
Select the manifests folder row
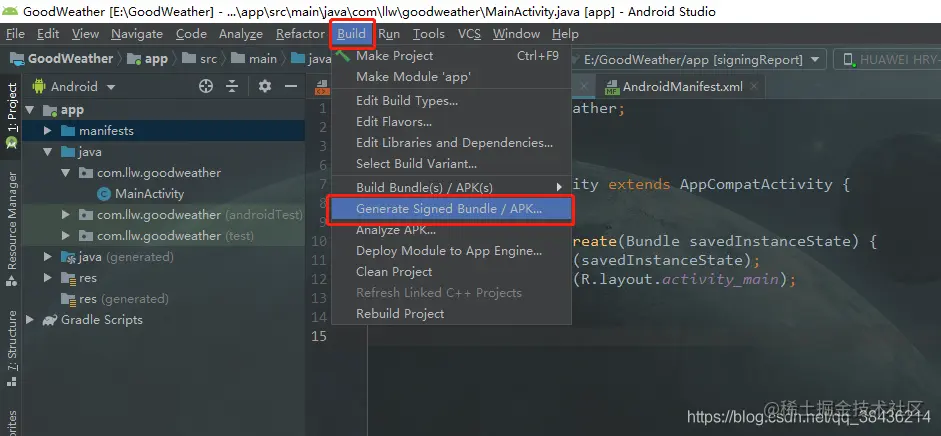click(x=163, y=131)
